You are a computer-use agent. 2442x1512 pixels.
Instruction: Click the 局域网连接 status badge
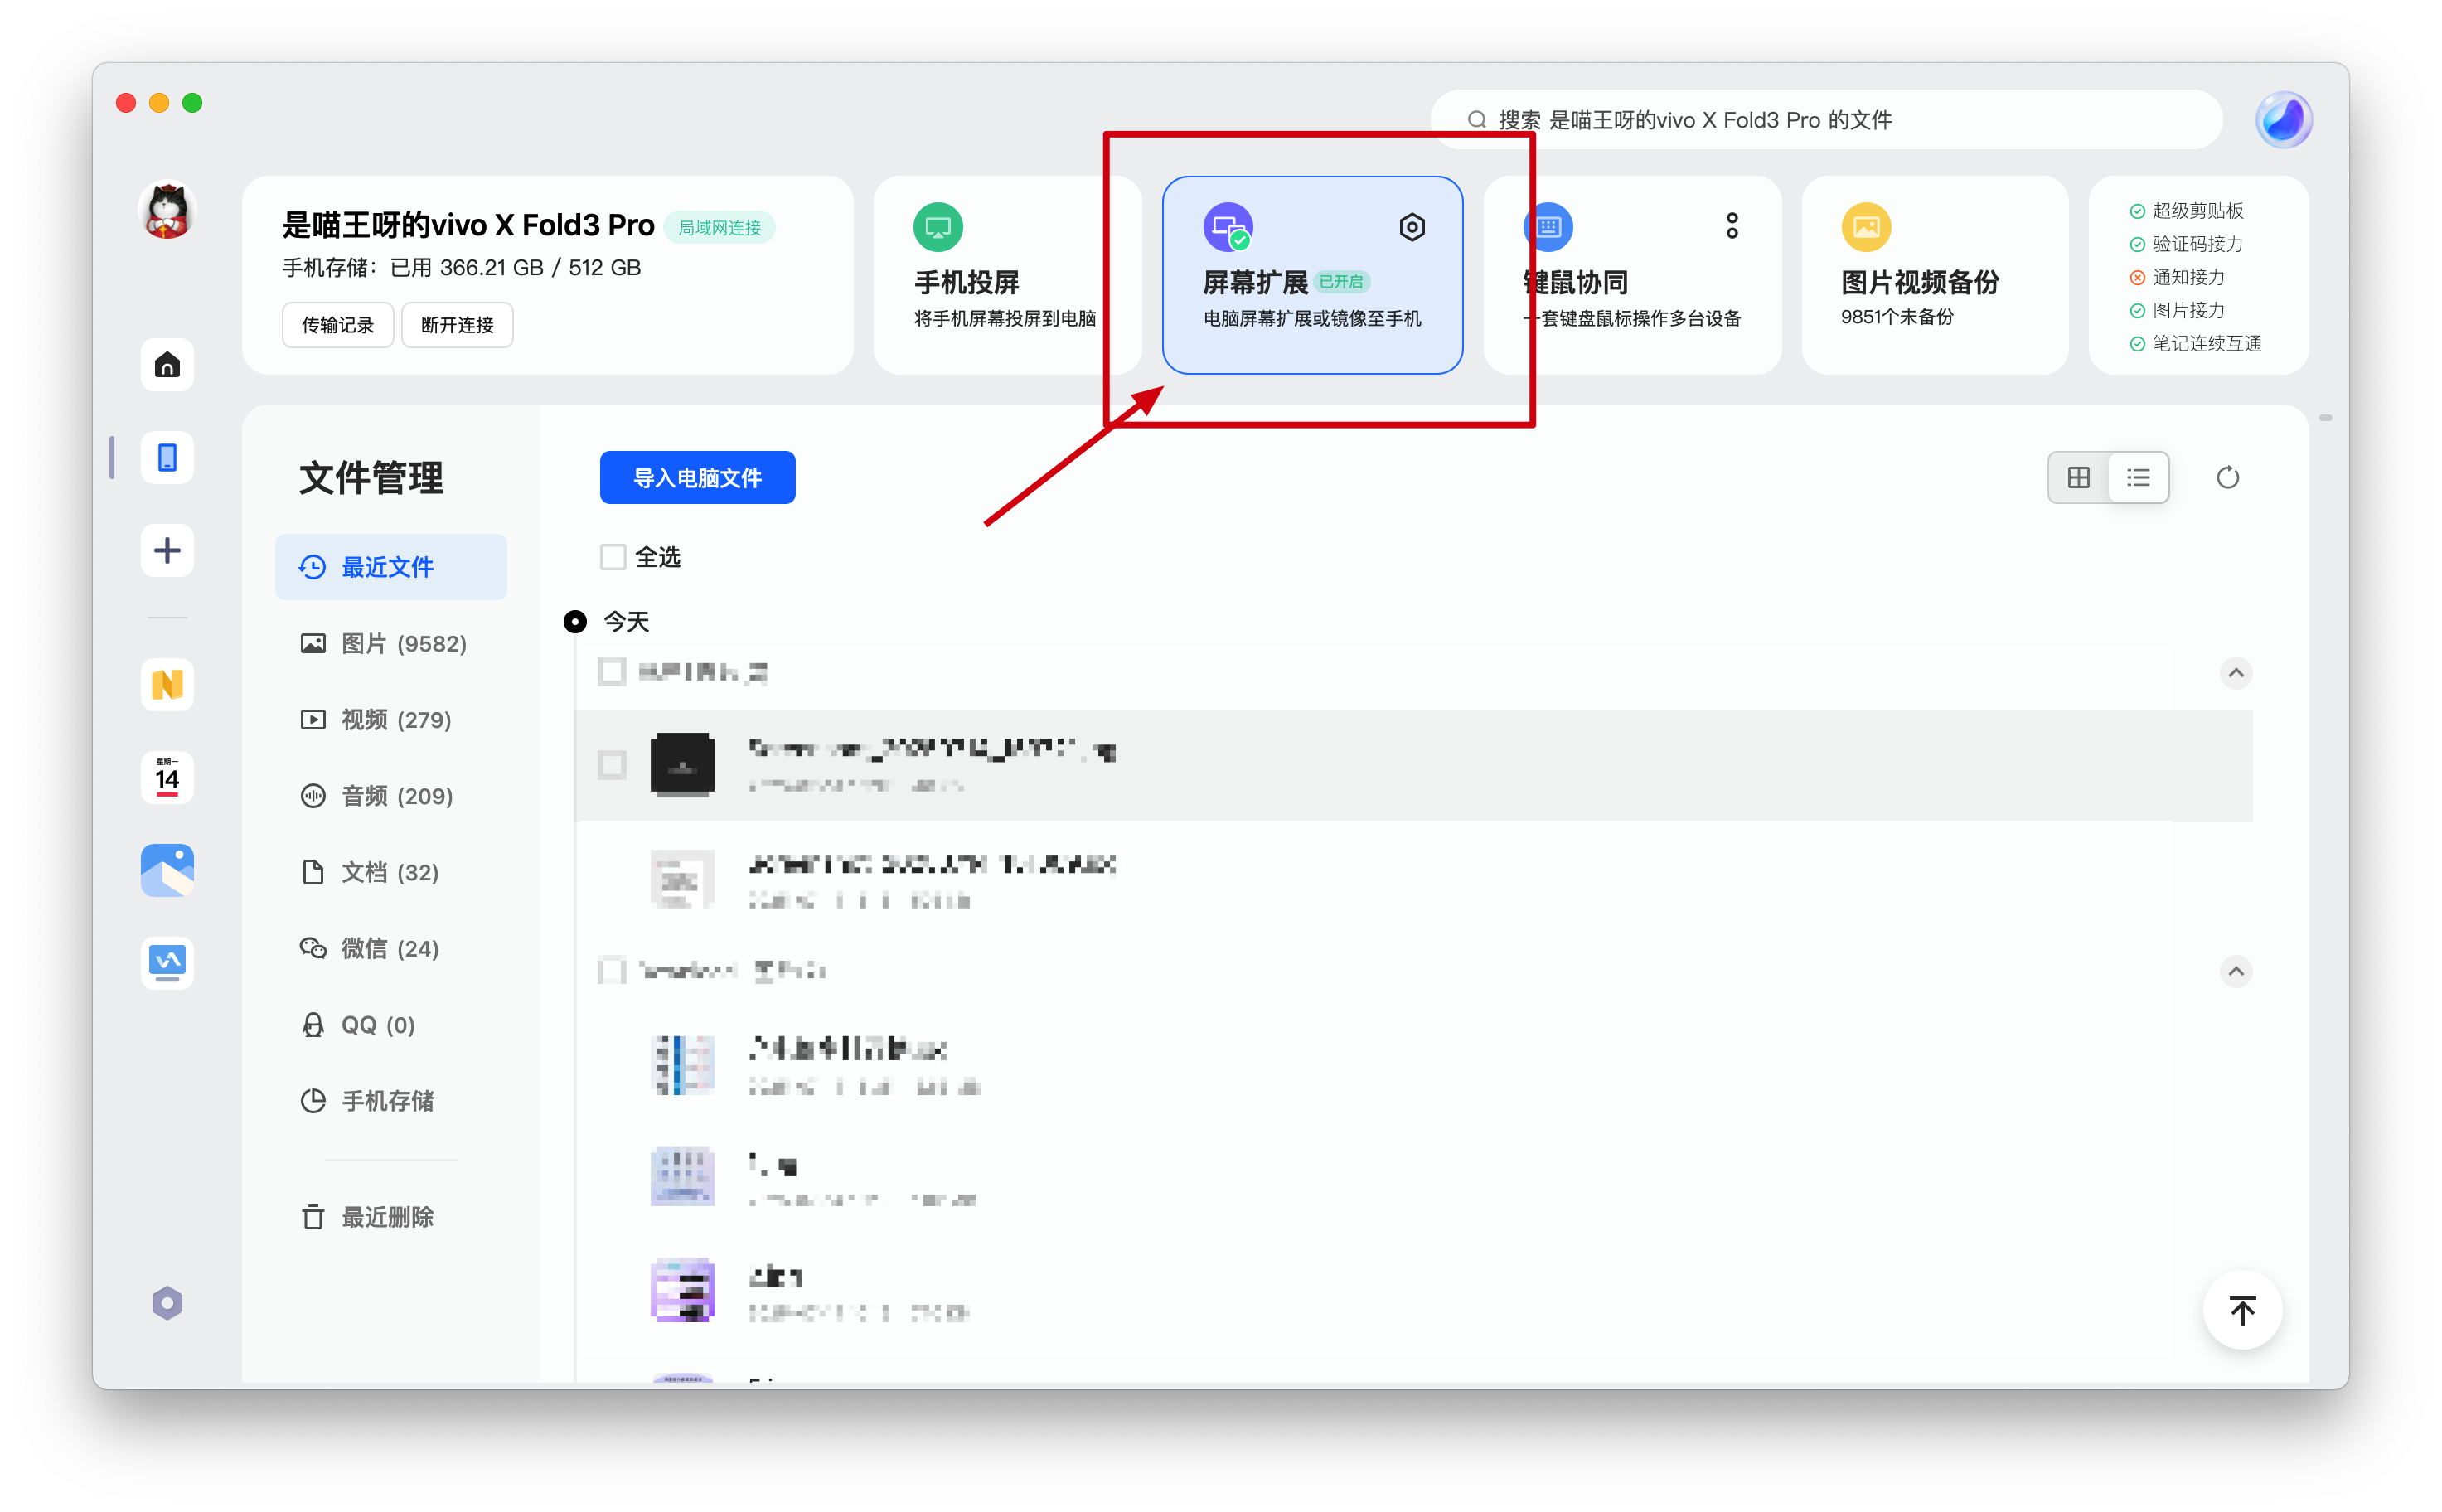(x=720, y=228)
